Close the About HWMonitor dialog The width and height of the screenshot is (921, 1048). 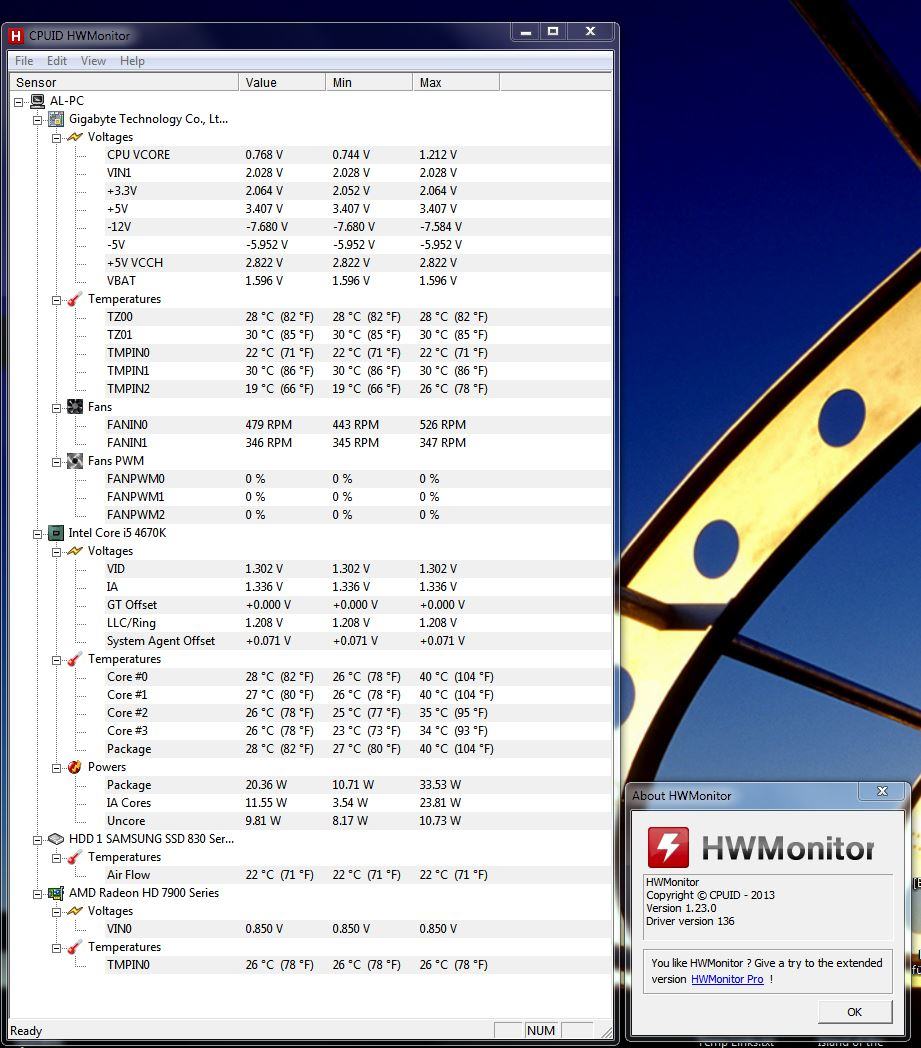click(882, 791)
